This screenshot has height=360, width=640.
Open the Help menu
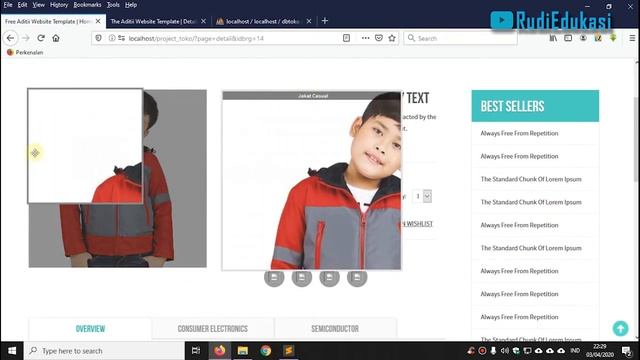click(x=131, y=5)
